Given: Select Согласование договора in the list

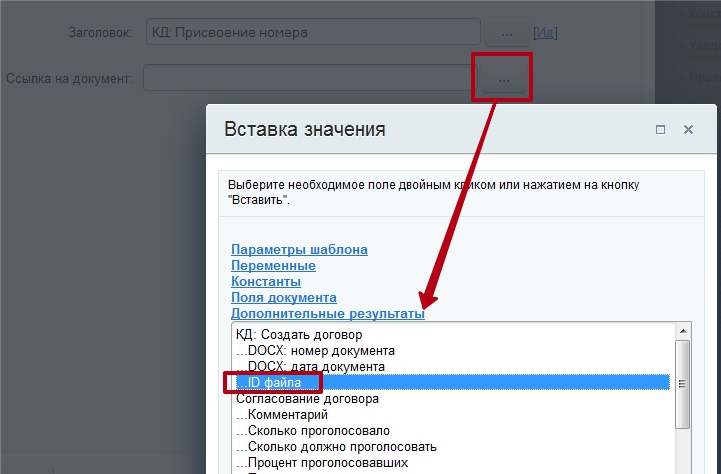Looking at the screenshot, I should tap(307, 398).
